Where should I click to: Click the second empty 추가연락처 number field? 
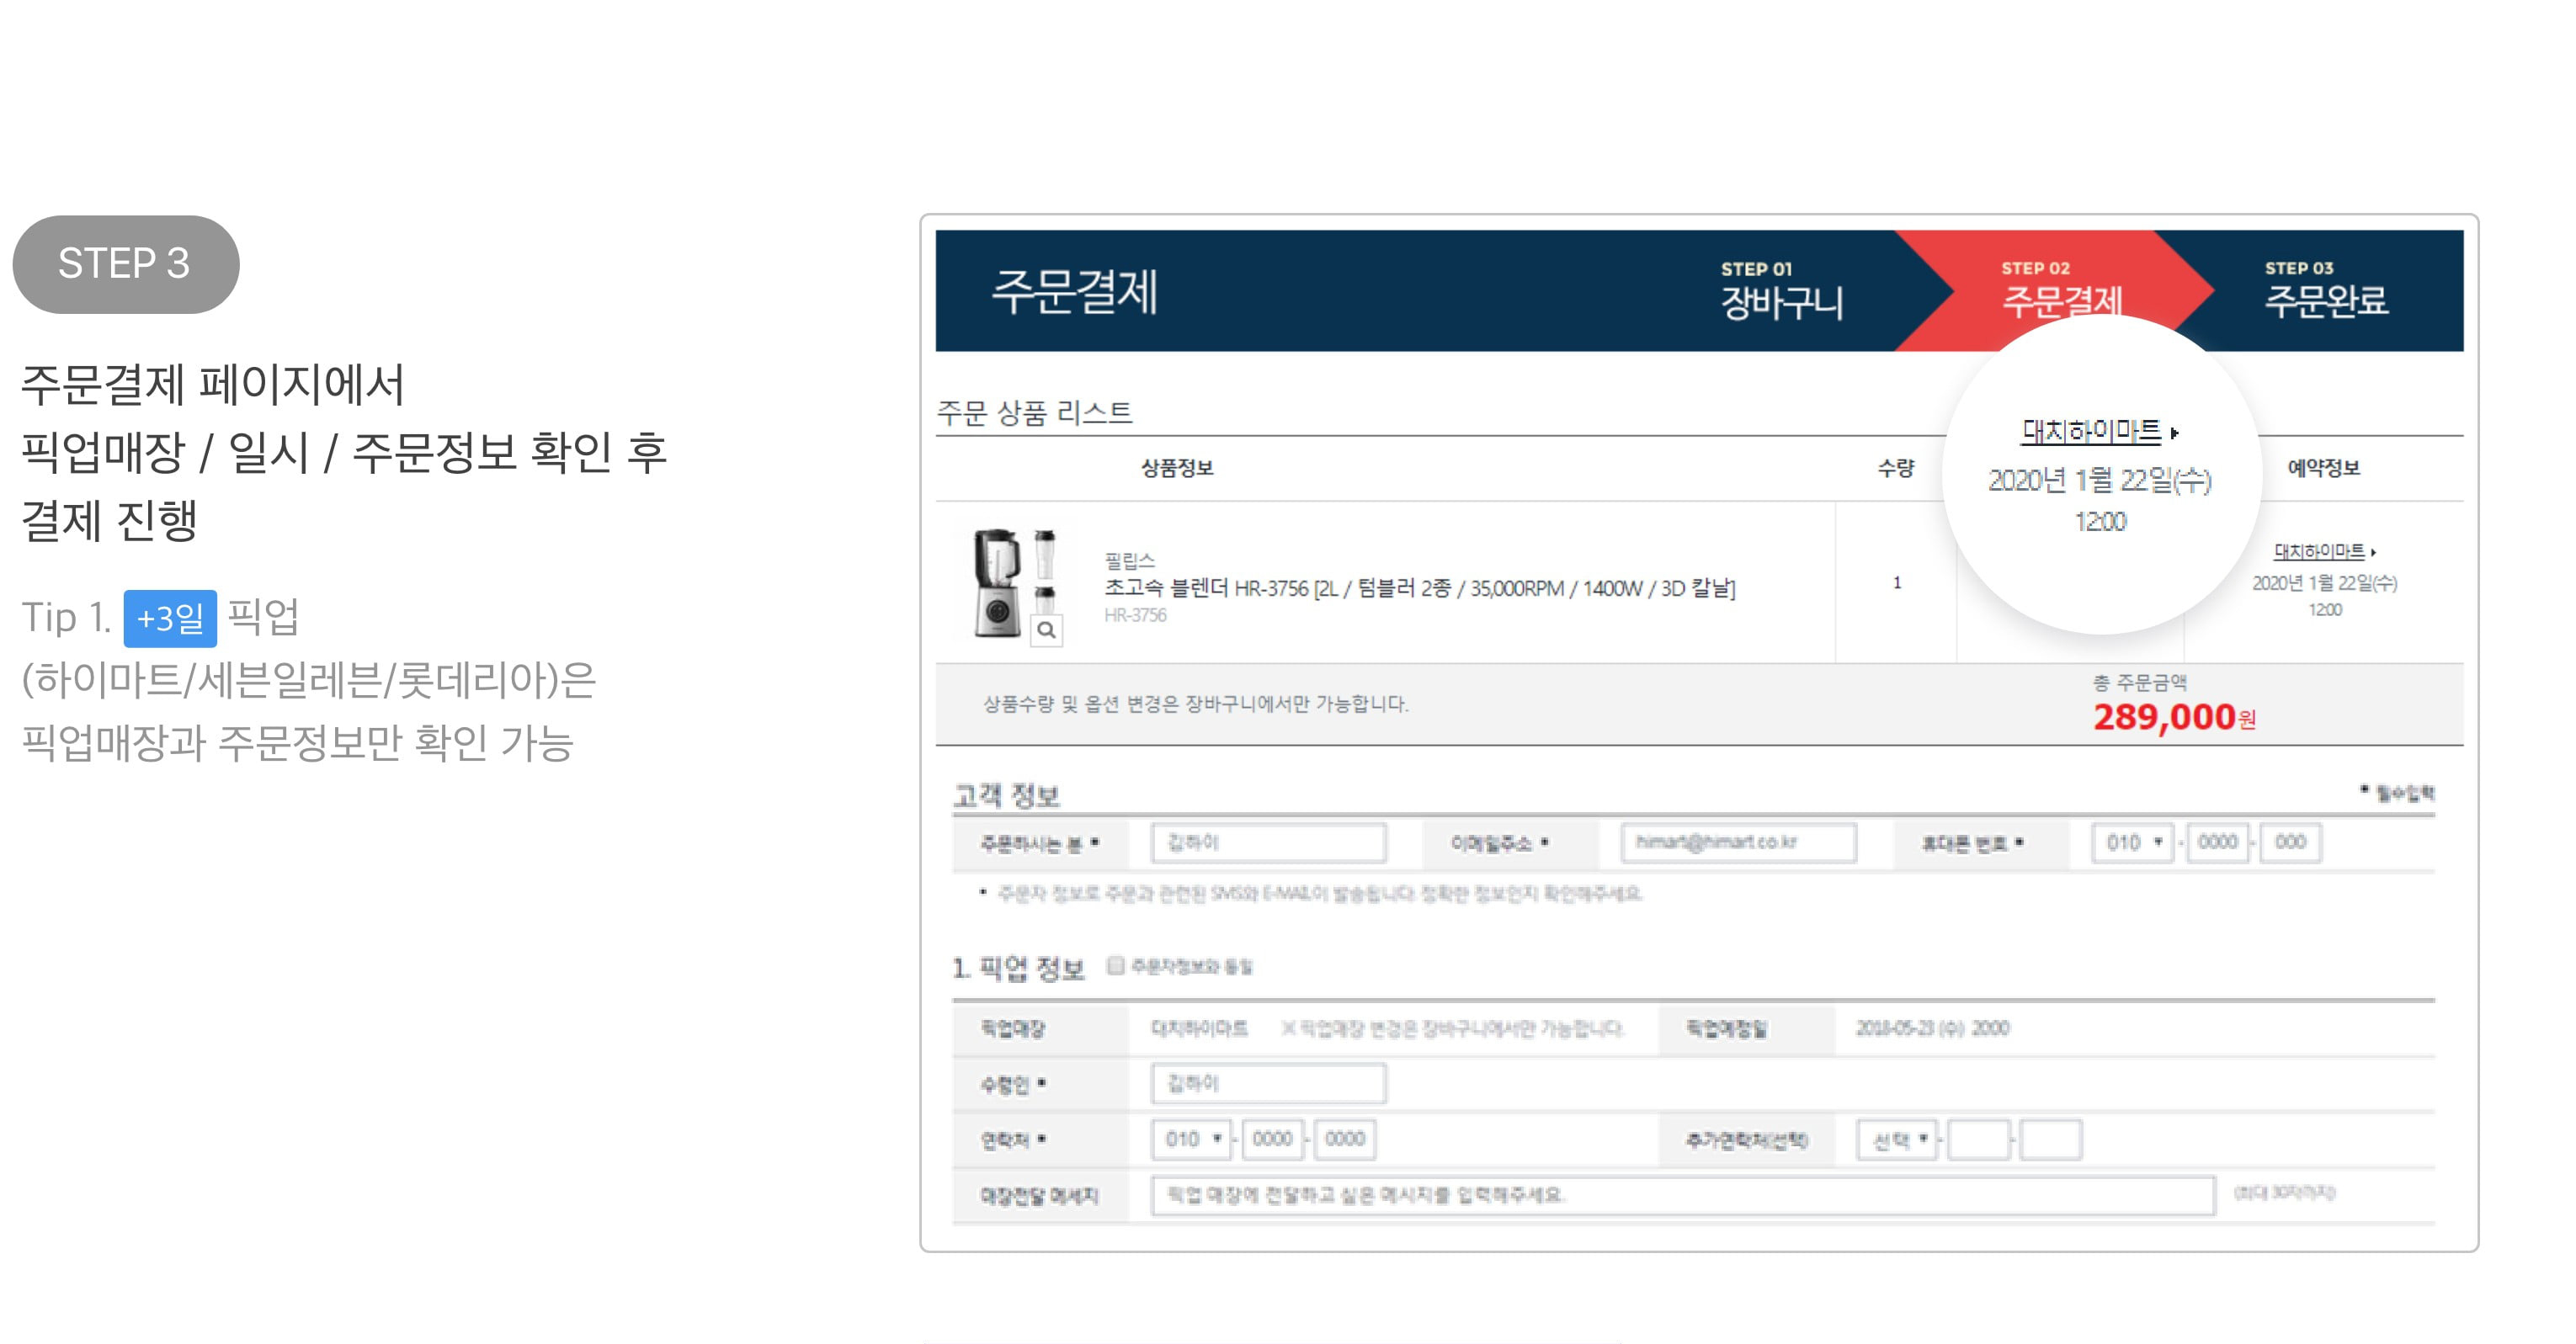2051,1140
